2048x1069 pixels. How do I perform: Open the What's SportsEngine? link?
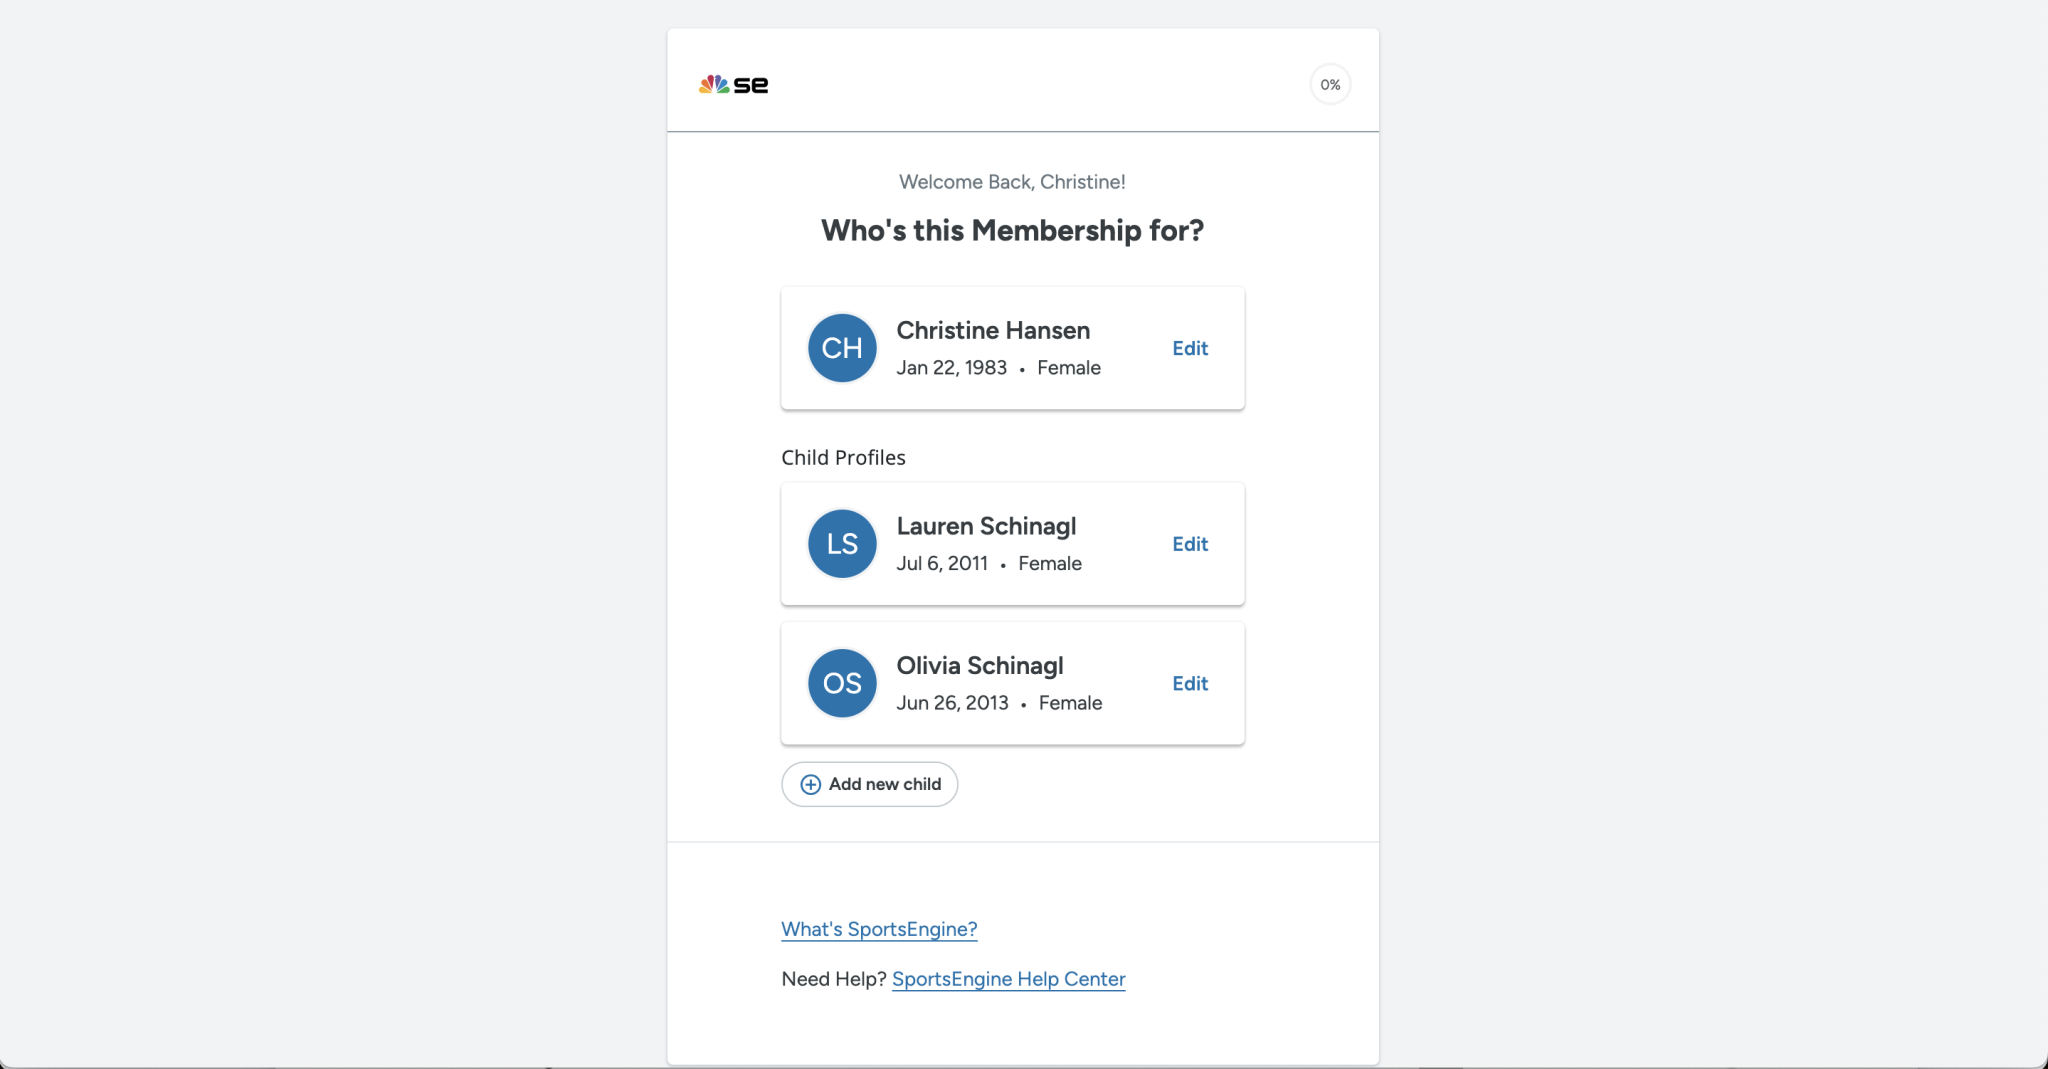pyautogui.click(x=879, y=929)
